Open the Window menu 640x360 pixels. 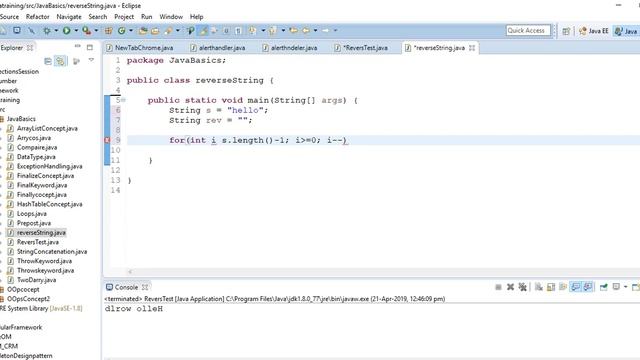click(x=171, y=17)
